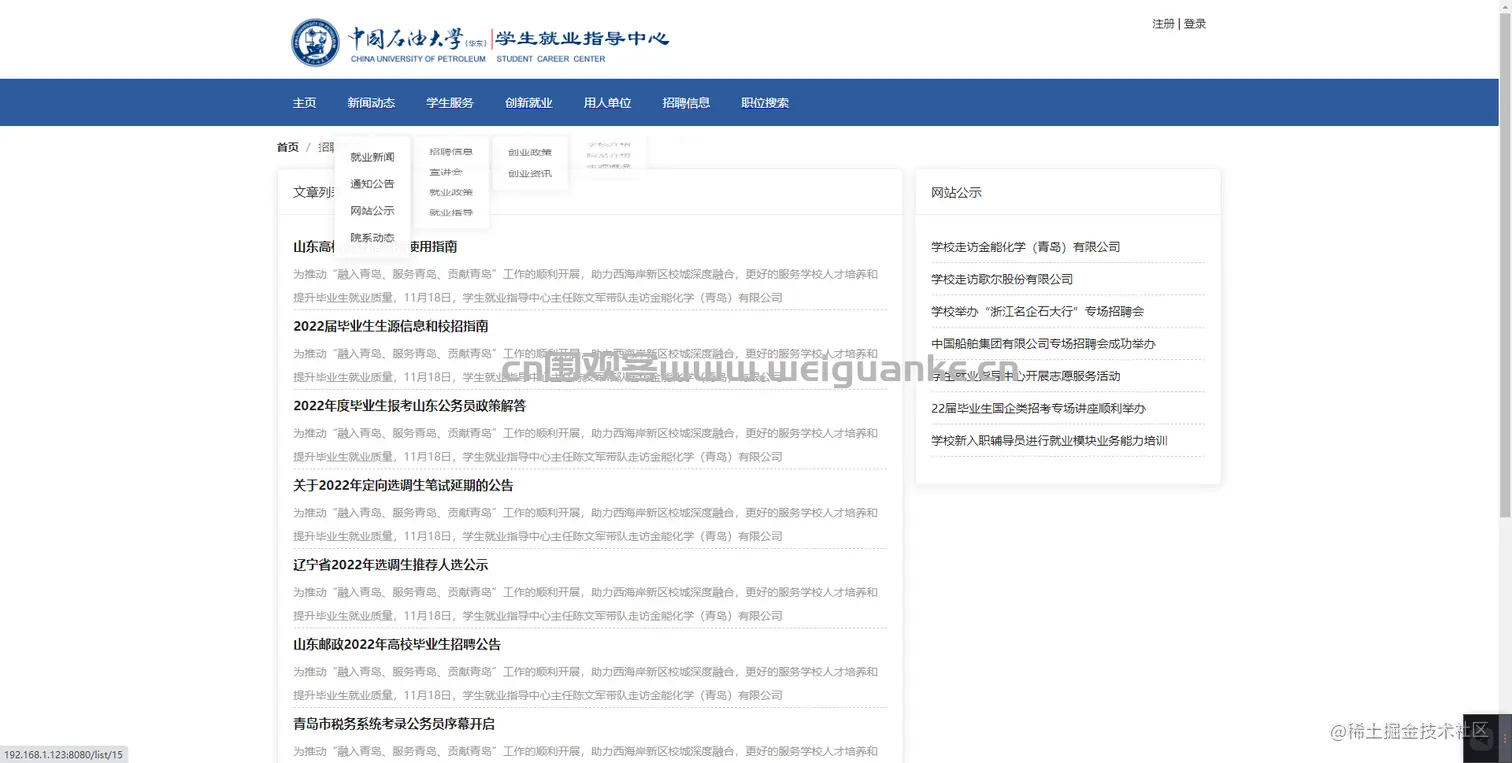Open article 2022年度毕业生报考山东公务员政策解答
Viewport: 1512px width, 763px height.
coord(409,406)
